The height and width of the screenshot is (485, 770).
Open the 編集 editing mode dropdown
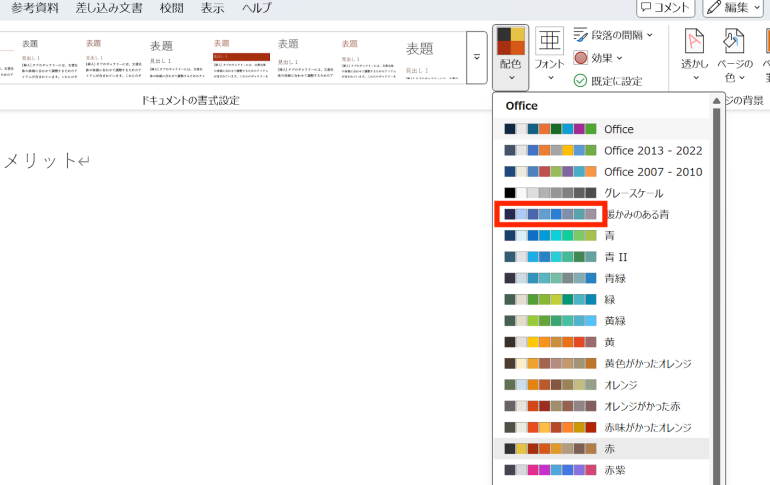[734, 7]
